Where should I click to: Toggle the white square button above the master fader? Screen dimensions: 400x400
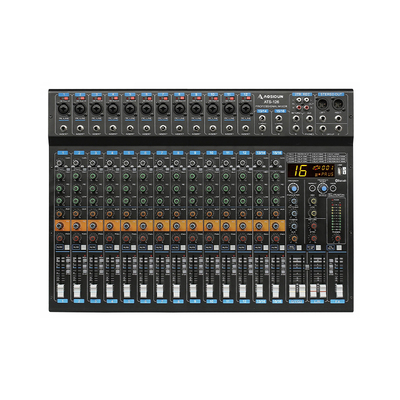click(339, 248)
